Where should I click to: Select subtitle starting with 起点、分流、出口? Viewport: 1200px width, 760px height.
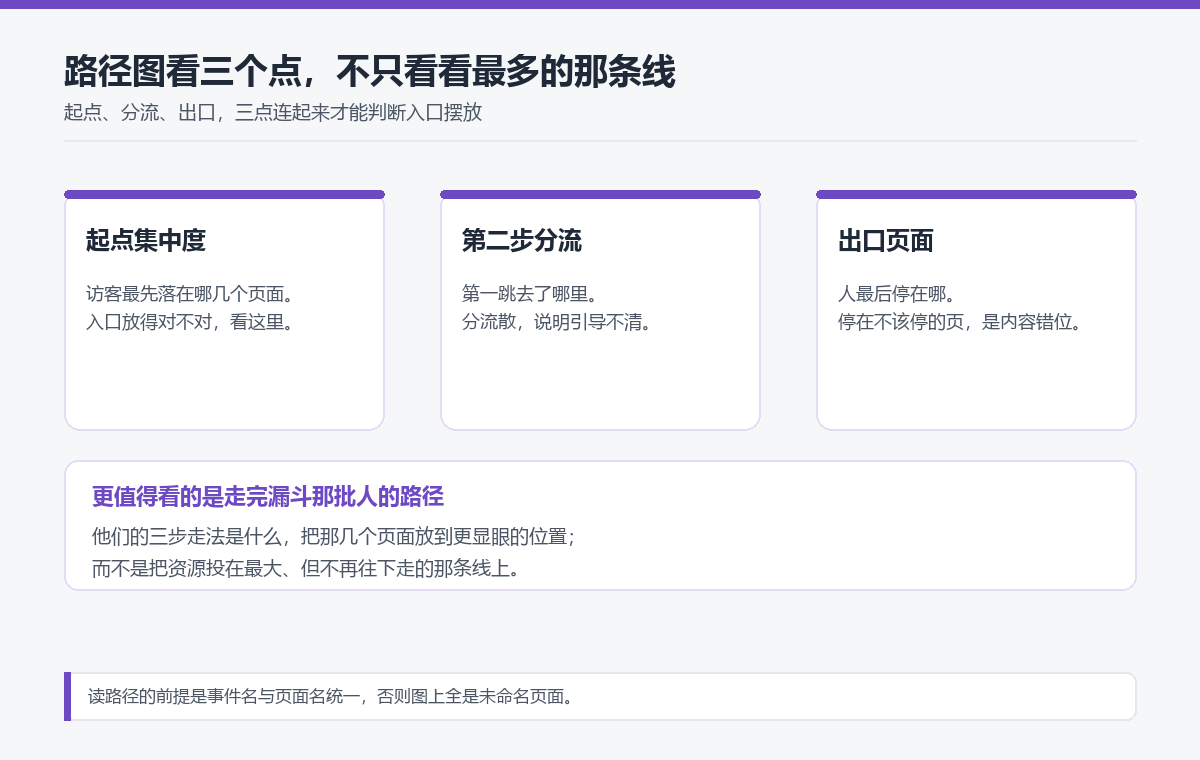pos(273,113)
